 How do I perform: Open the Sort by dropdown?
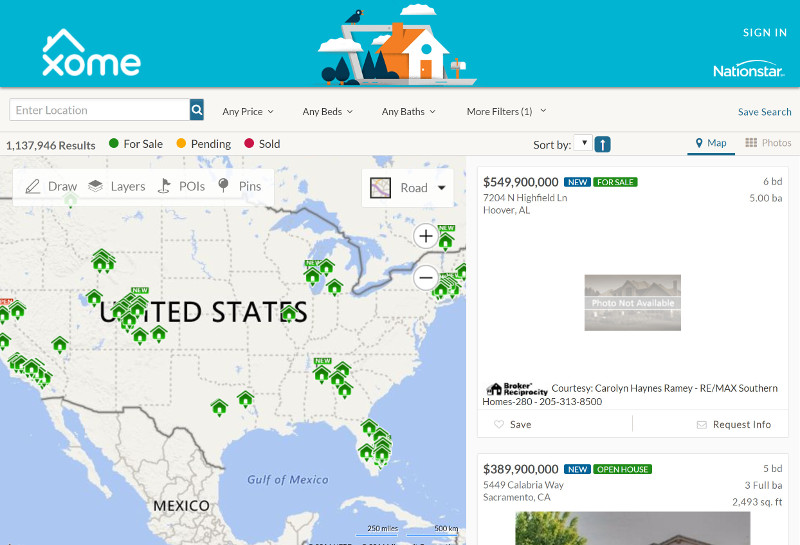point(583,142)
